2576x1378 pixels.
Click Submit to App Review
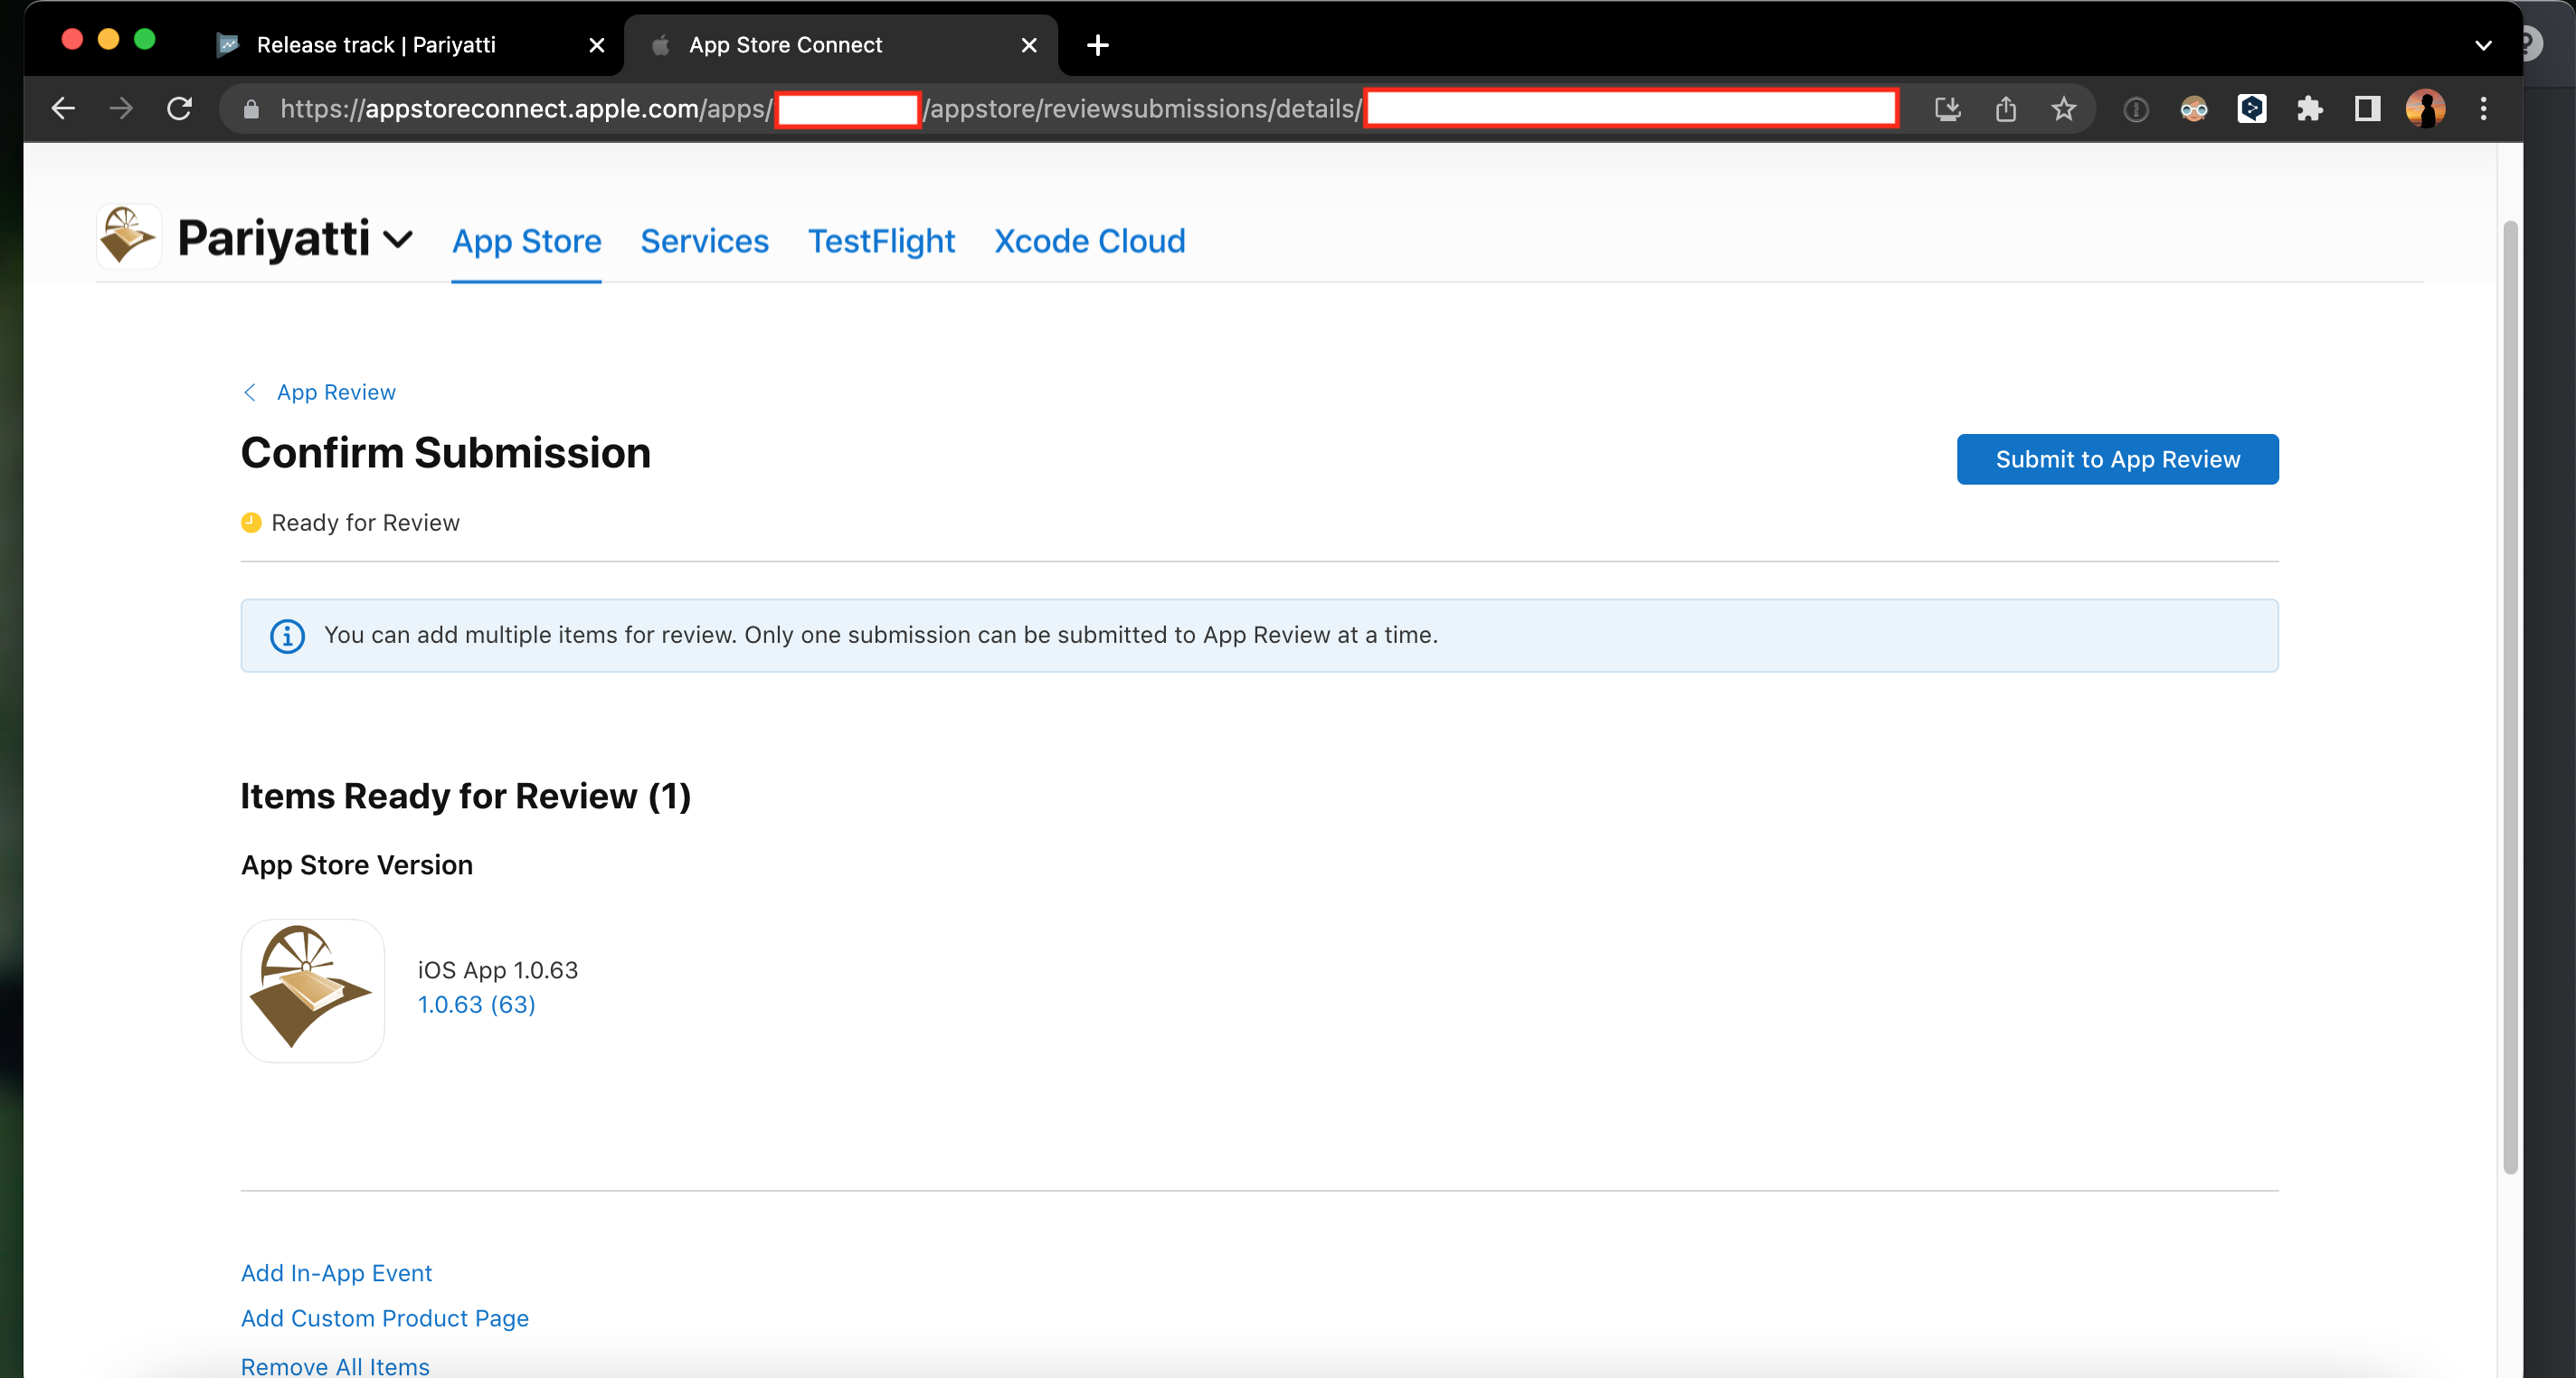(x=2117, y=459)
